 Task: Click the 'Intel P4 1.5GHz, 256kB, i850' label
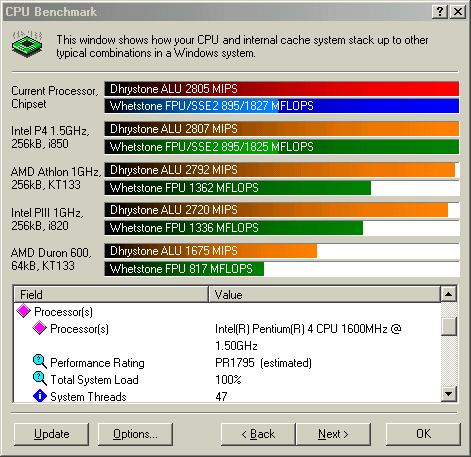coord(50,137)
